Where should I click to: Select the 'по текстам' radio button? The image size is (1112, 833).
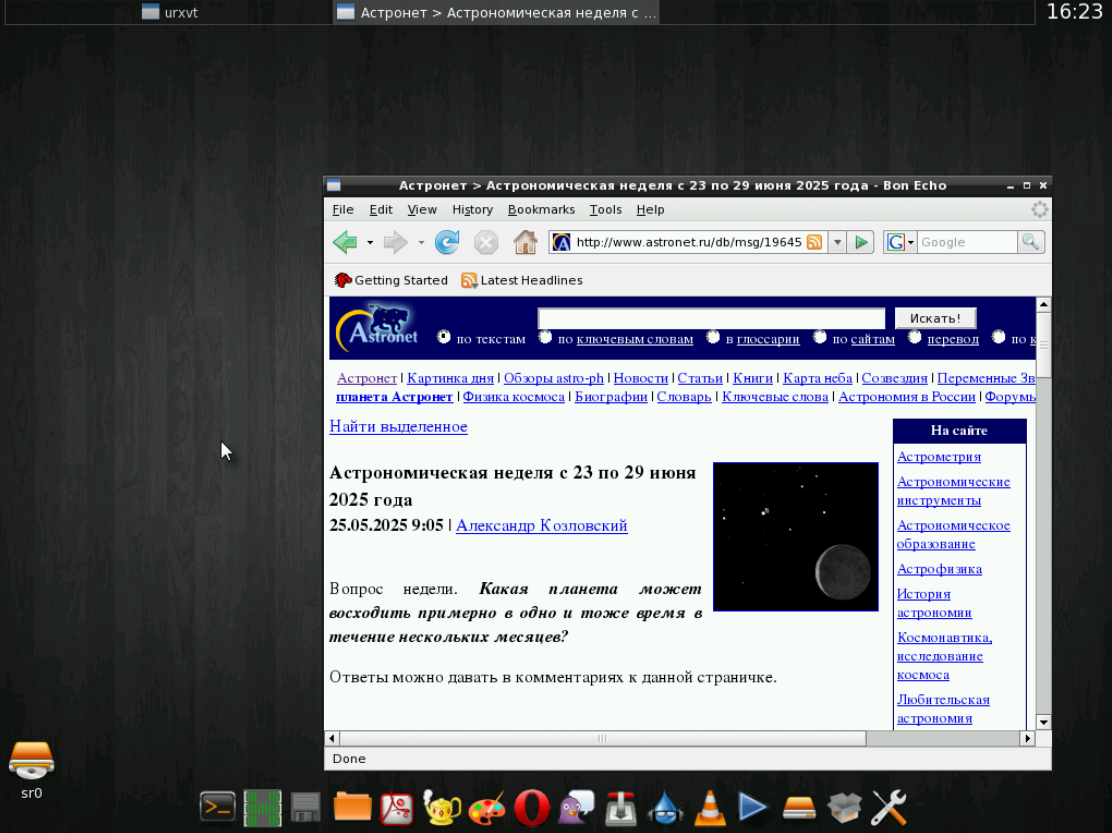pos(444,337)
